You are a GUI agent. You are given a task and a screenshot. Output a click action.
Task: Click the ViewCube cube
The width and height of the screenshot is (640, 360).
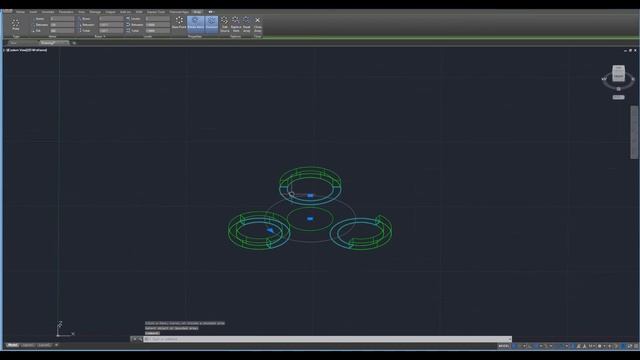point(618,73)
